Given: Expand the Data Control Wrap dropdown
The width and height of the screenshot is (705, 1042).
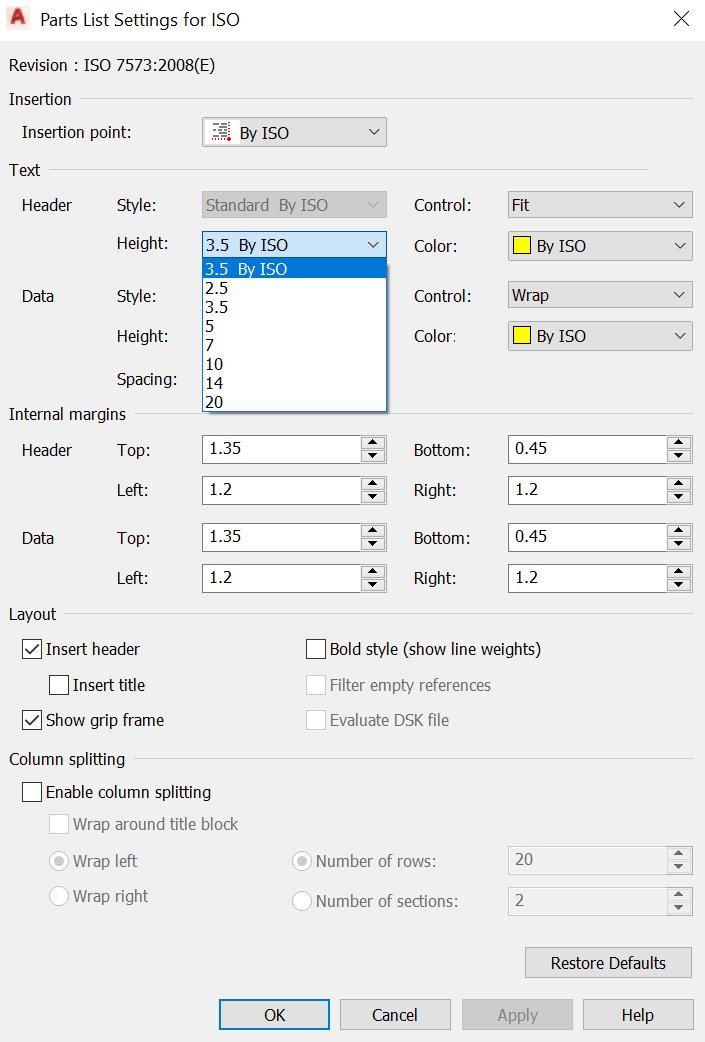Looking at the screenshot, I should coord(600,296).
